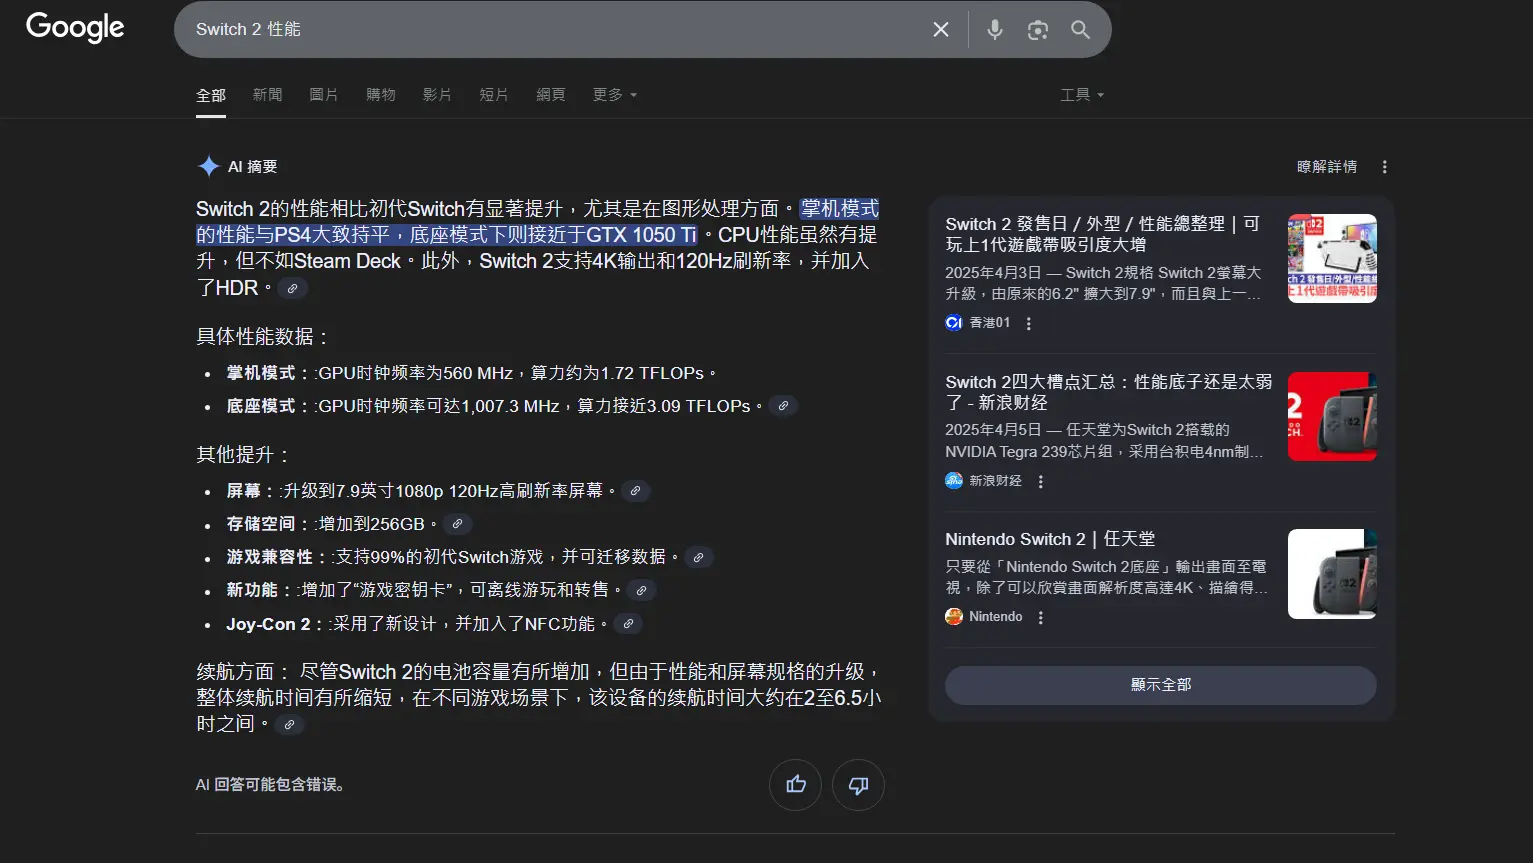Screen dimensions: 1533x863
Task: Start the search with the magnifier icon
Action: (x=1081, y=29)
